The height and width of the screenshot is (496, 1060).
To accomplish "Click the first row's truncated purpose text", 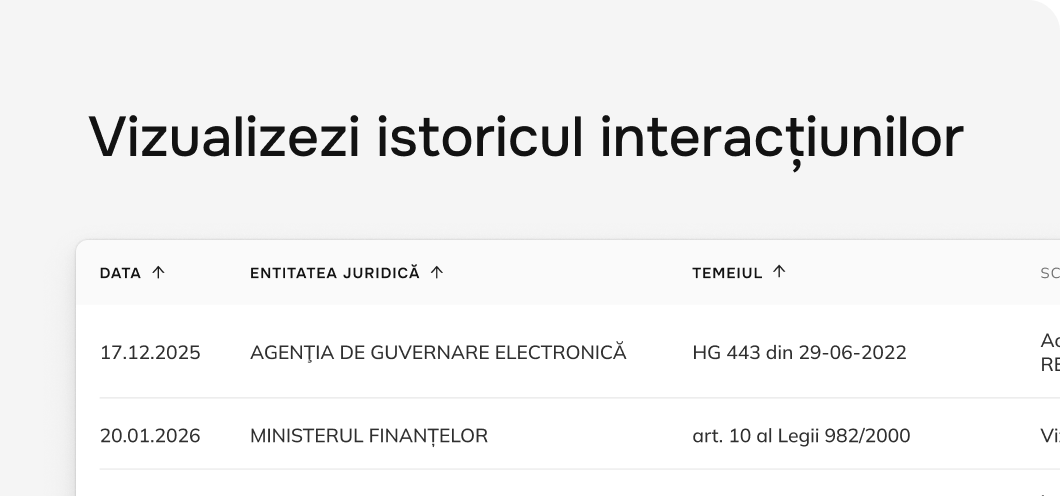I will 1050,353.
